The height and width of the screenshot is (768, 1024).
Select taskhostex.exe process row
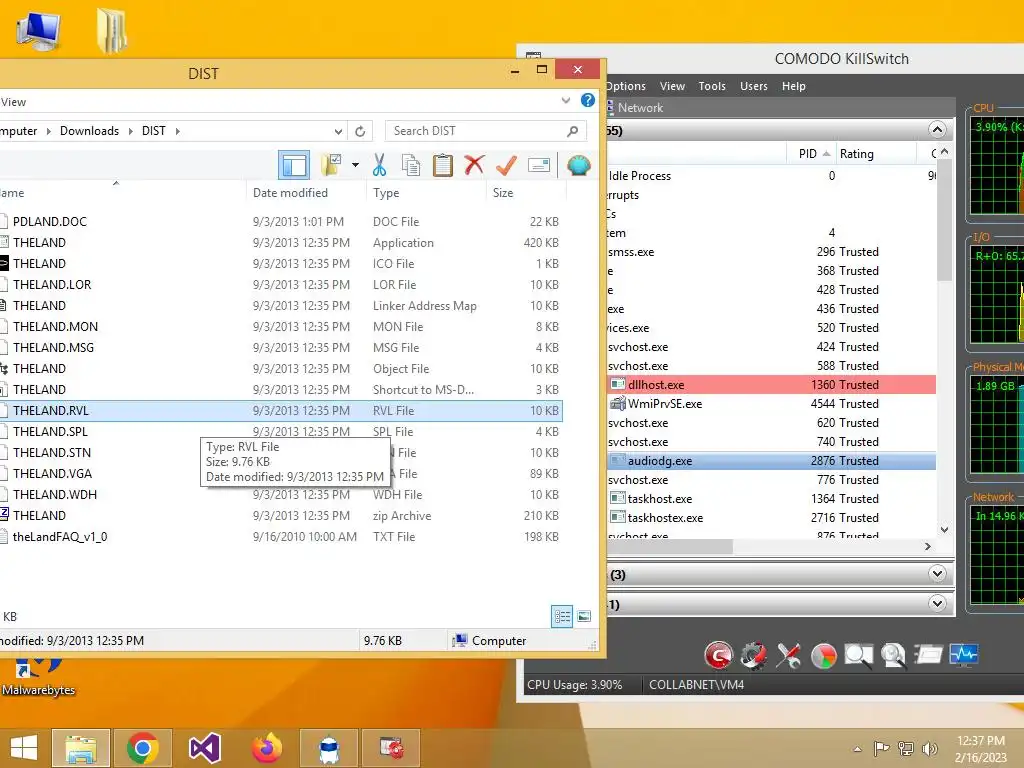tap(771, 518)
